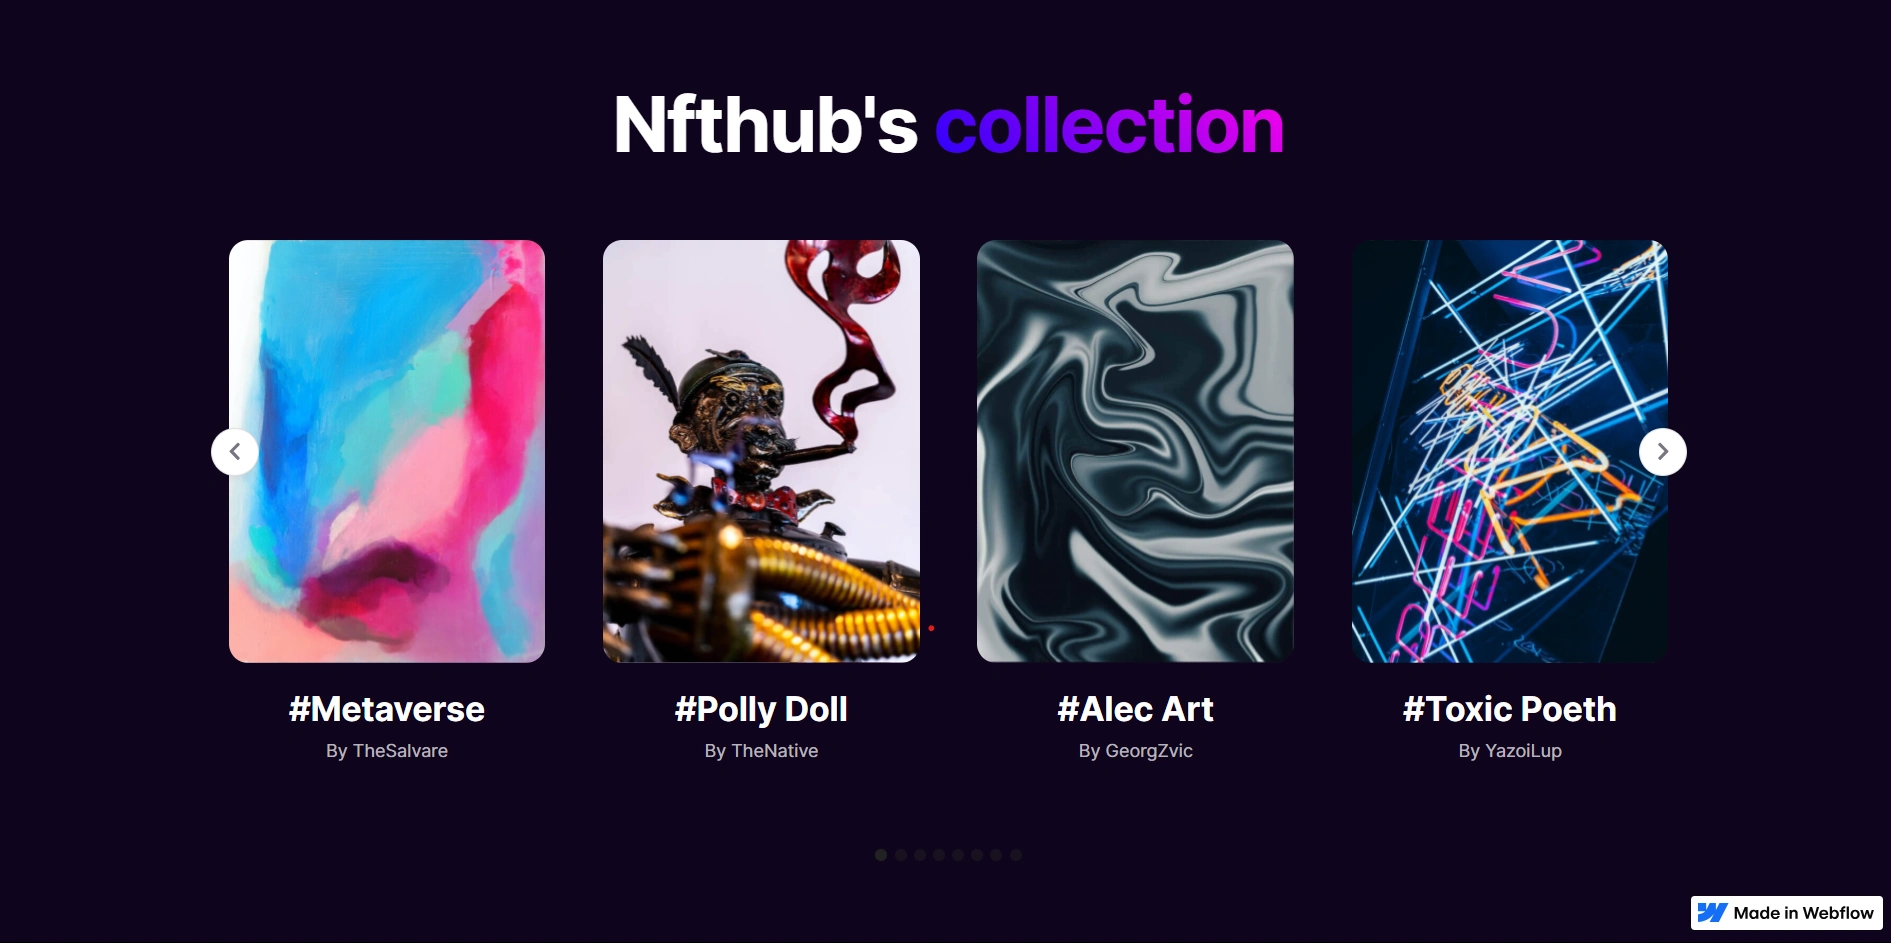Open author By YazoiLup
1891x943 pixels.
(x=1510, y=751)
